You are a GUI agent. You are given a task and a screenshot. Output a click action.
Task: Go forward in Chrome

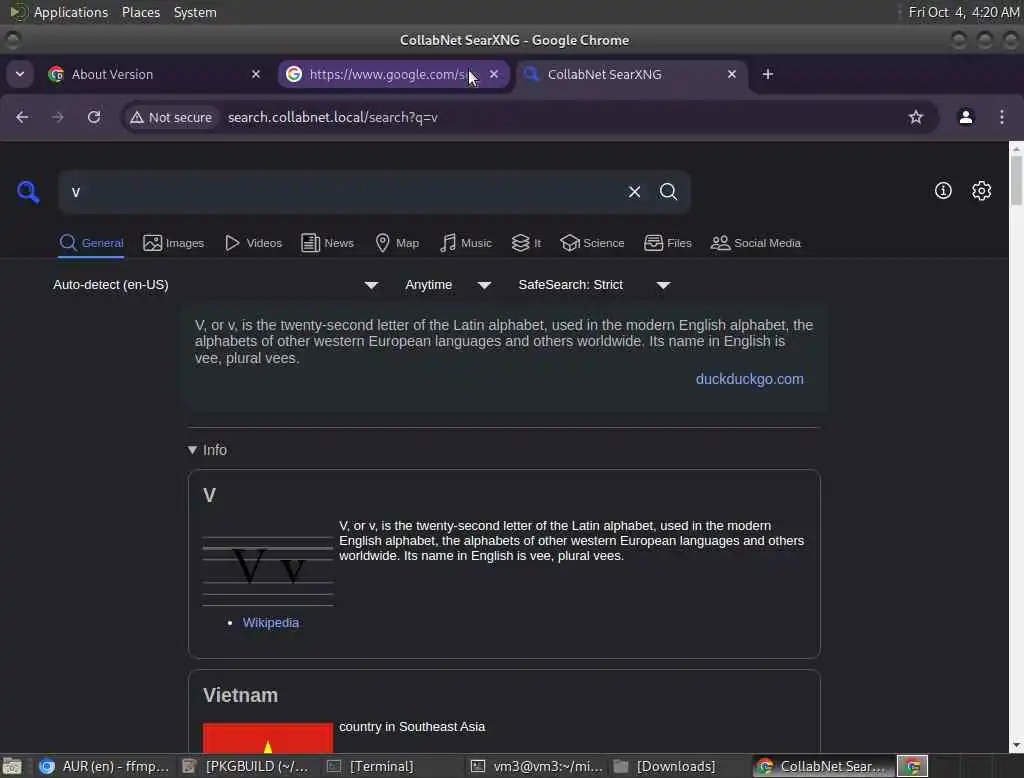click(57, 117)
